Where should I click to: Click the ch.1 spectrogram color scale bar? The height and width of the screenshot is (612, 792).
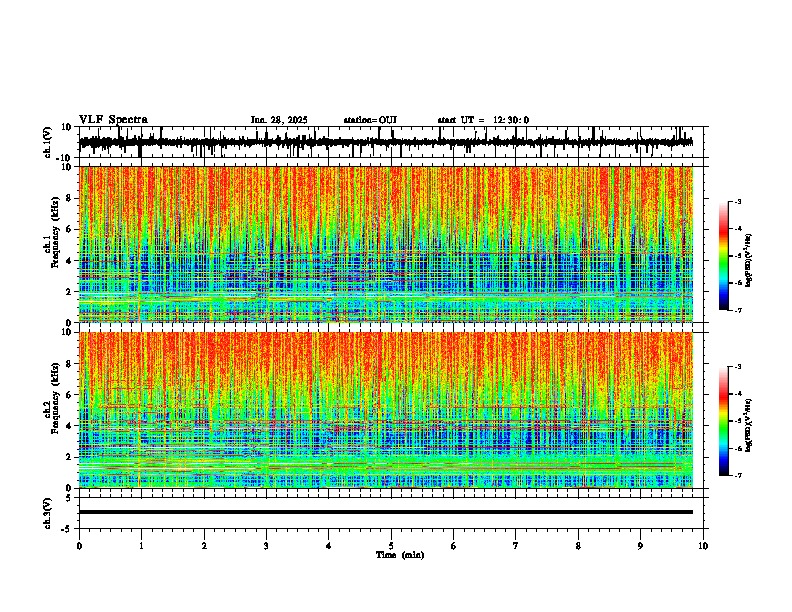(x=723, y=256)
